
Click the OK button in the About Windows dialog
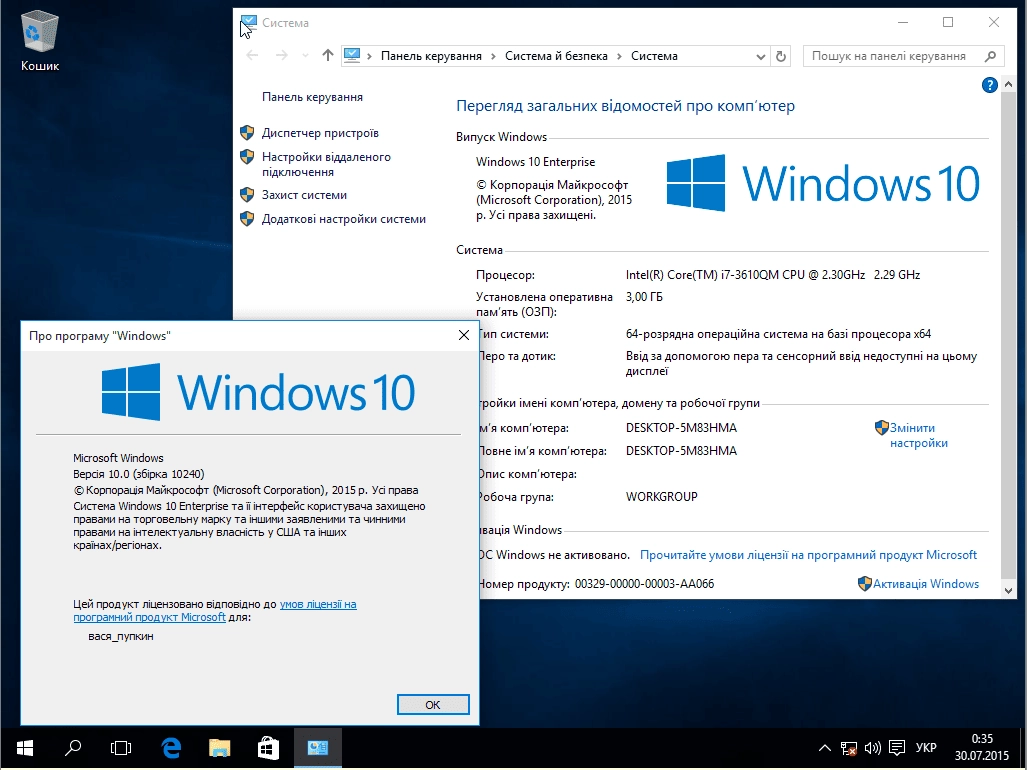(433, 705)
